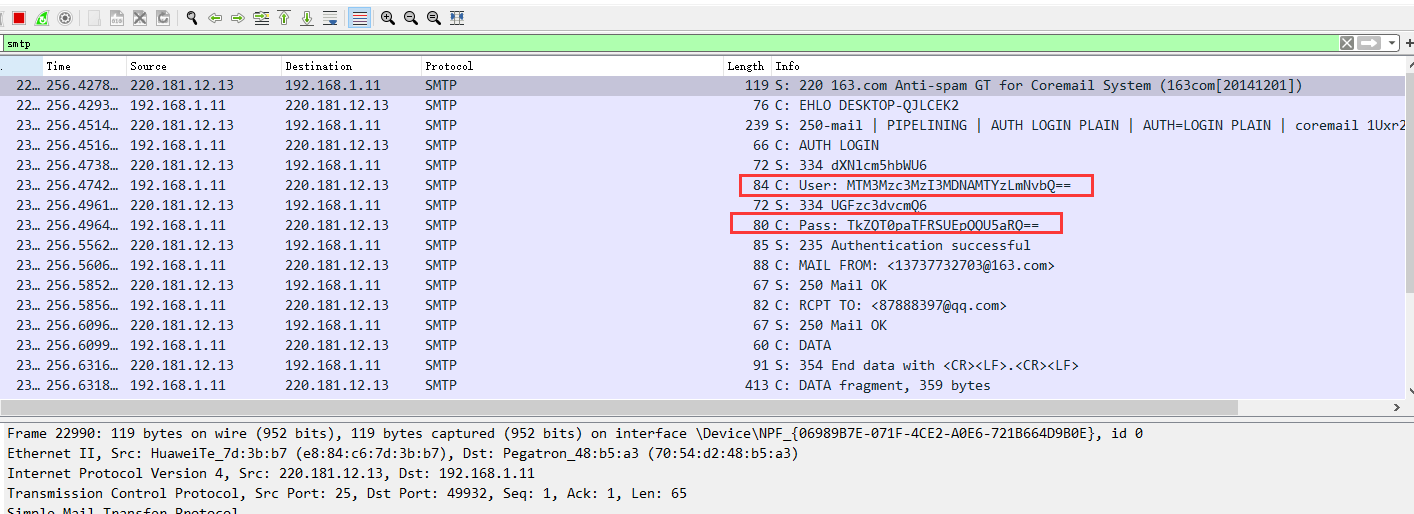Viewport: 1414px width, 514px height.
Task: Select the EHLO DESKTOP-QJLCEK2 packet
Action: 702,105
